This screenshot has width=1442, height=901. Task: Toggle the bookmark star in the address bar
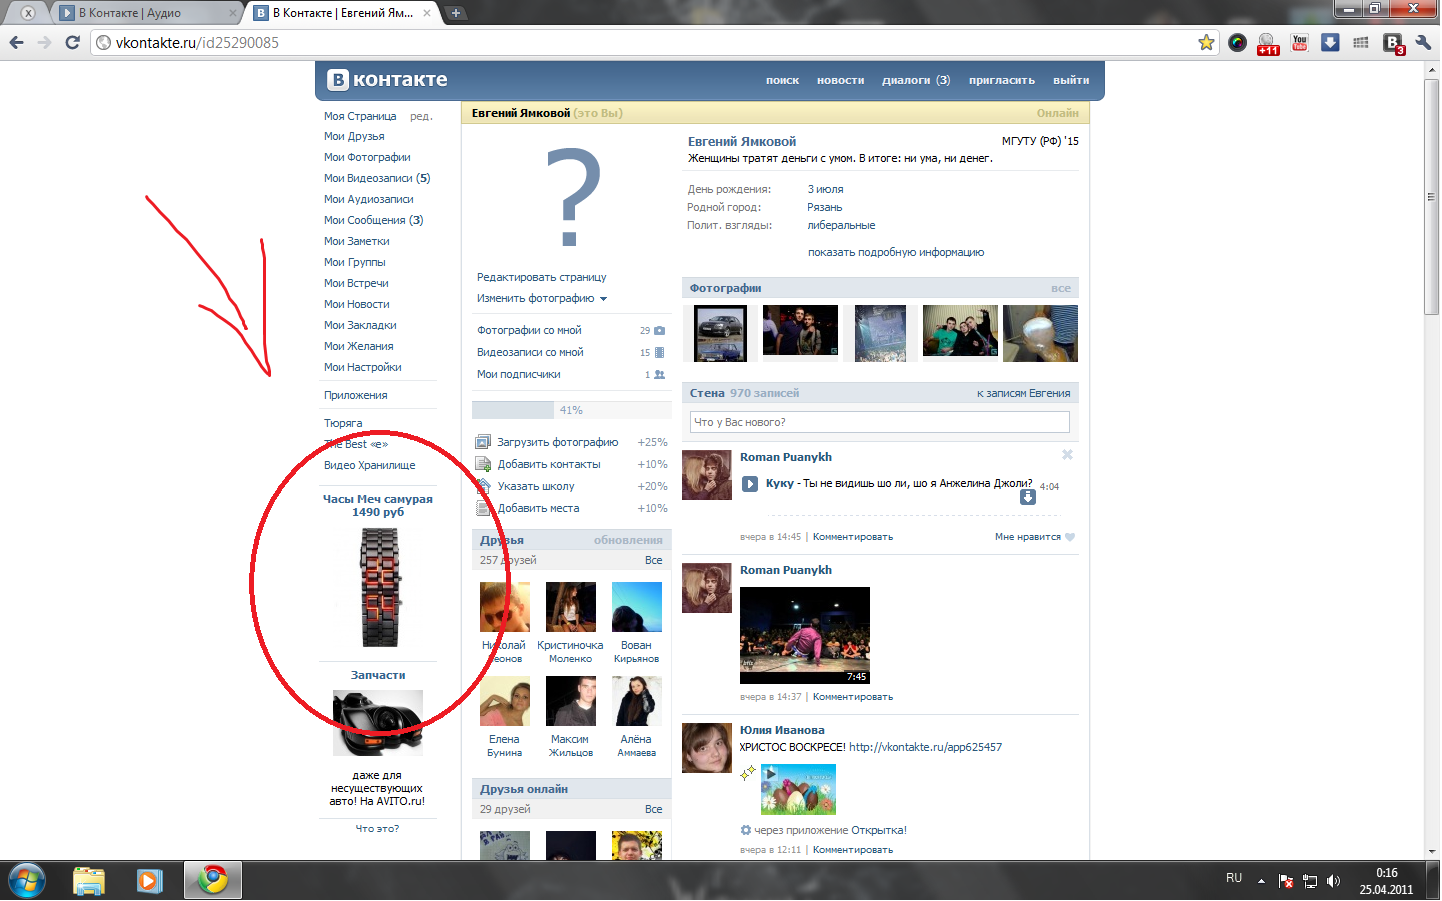tap(1206, 42)
